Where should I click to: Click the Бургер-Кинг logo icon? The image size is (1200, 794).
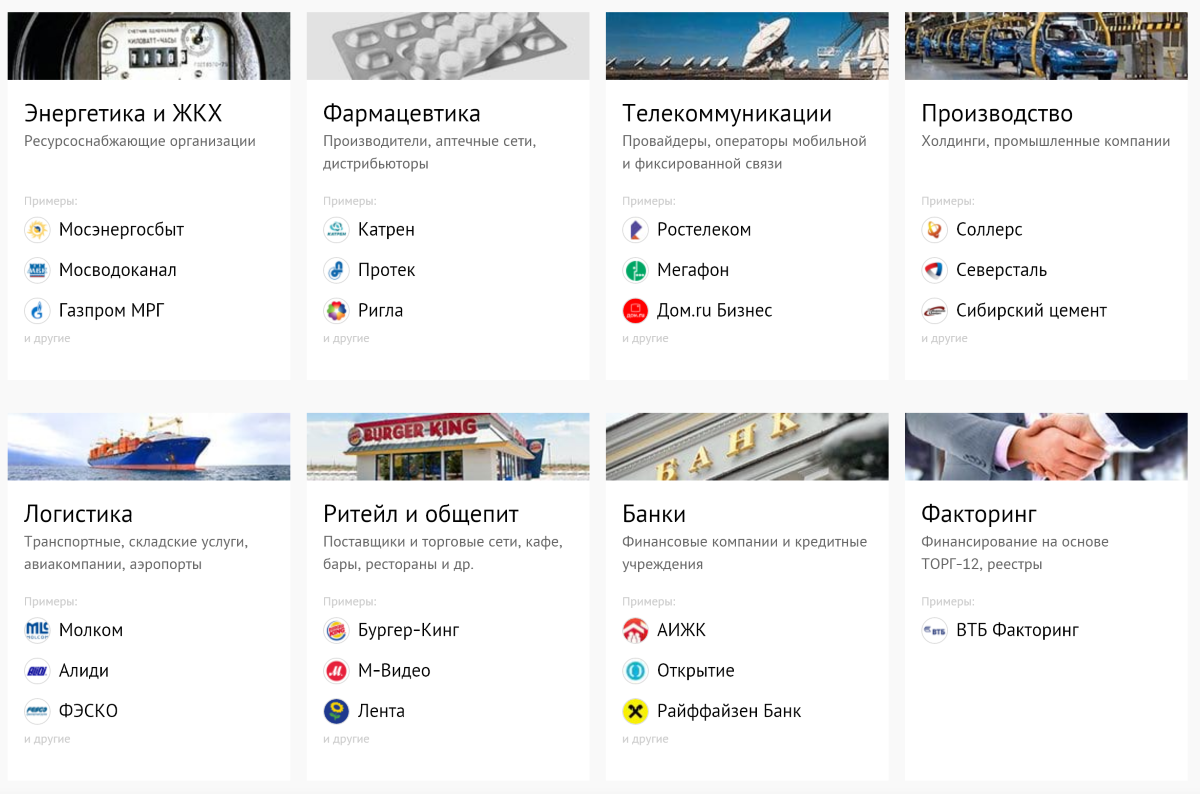[x=336, y=631]
